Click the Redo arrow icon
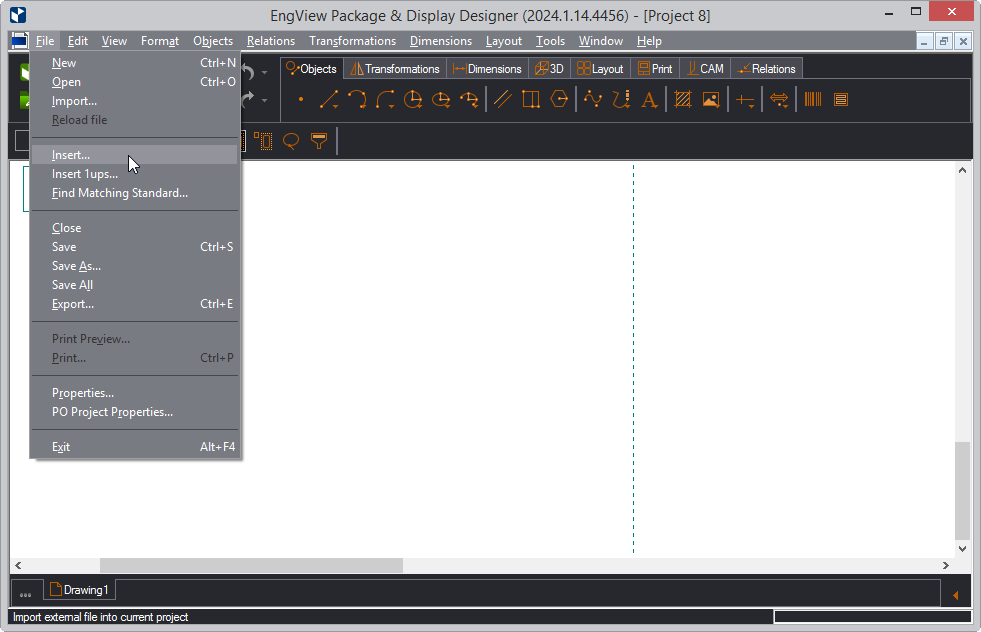981x632 pixels. [x=248, y=99]
